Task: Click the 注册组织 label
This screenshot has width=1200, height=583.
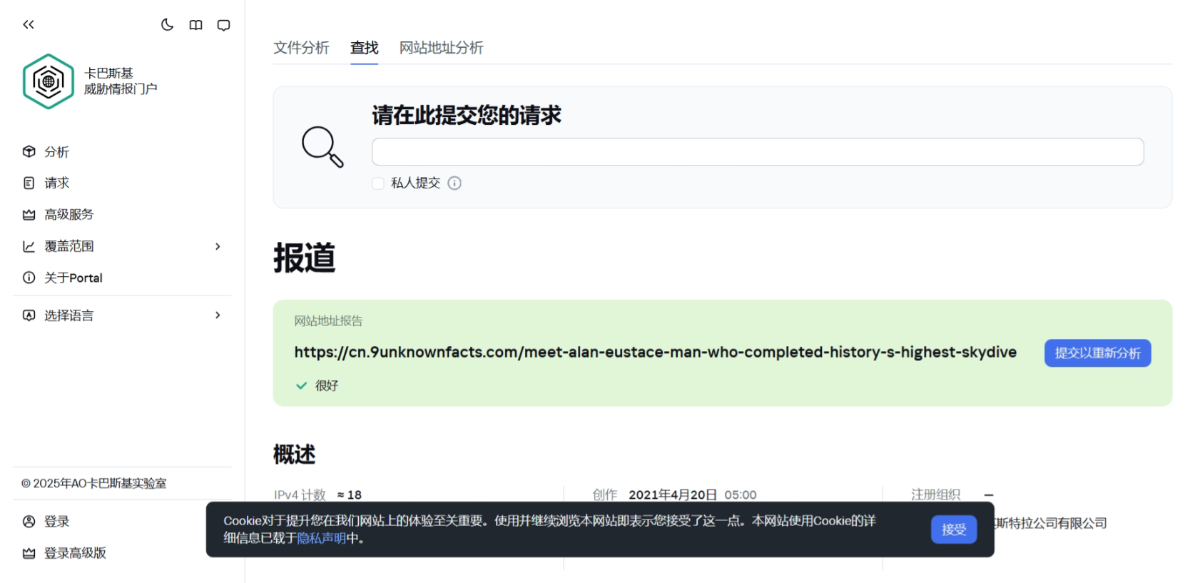Action: (936, 494)
